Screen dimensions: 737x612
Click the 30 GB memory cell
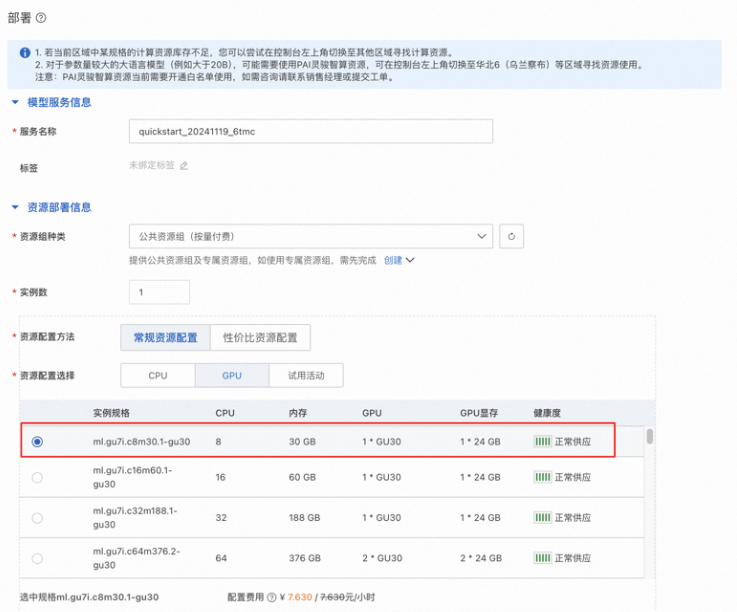(x=302, y=441)
